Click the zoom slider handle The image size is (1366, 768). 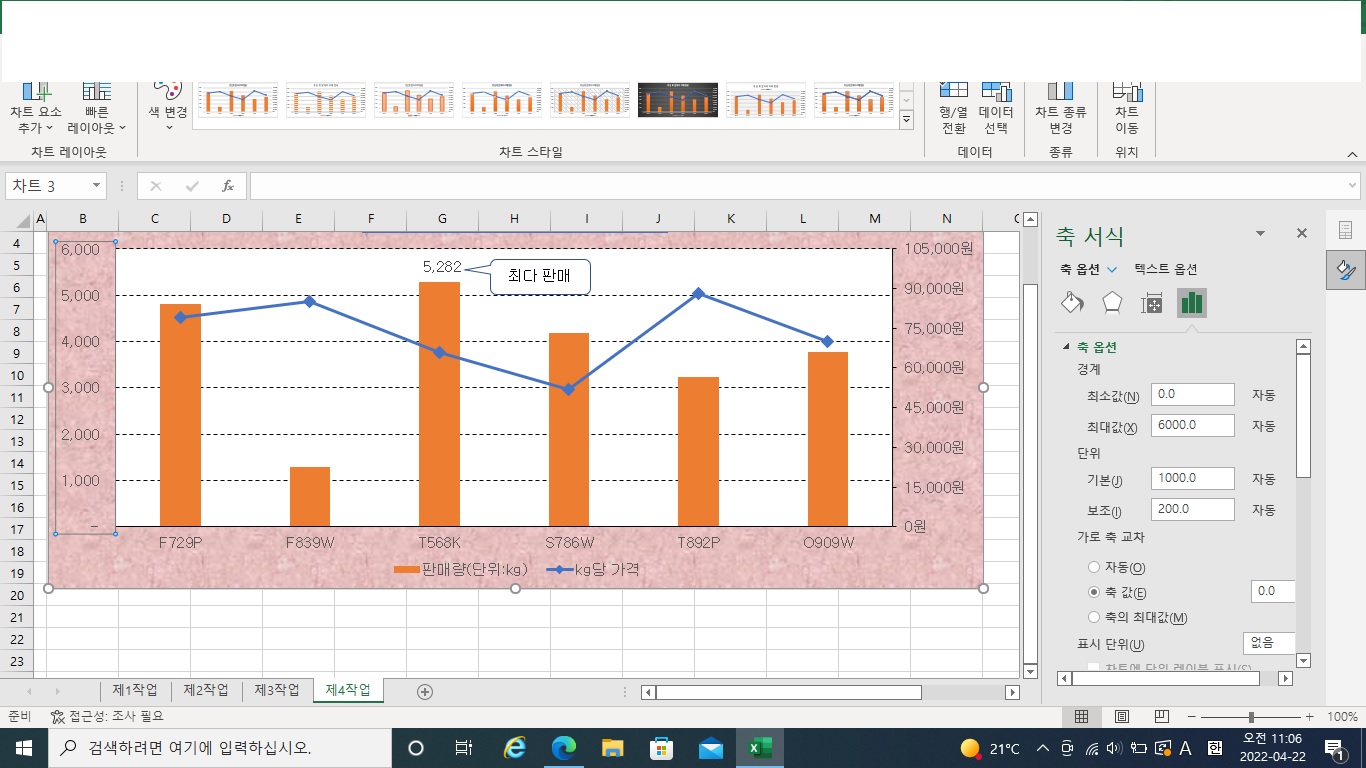[x=1251, y=717]
